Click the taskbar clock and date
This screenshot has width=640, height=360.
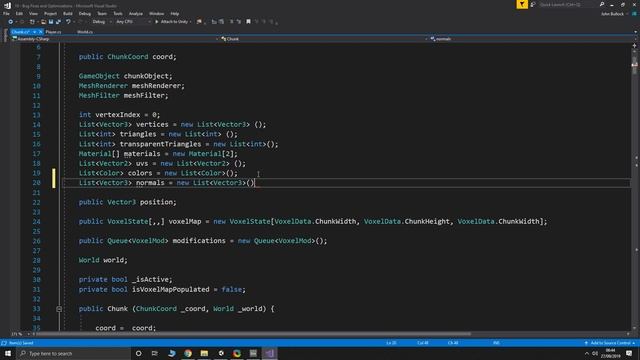[x=611, y=353]
